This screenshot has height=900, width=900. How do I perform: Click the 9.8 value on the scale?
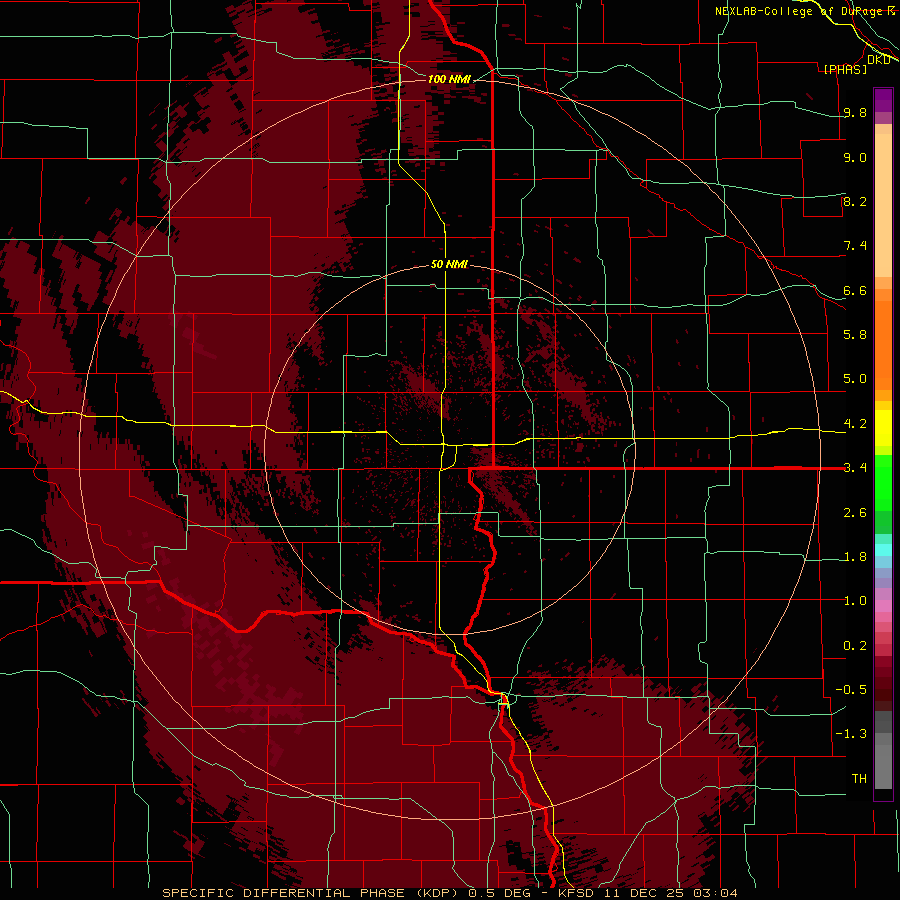[855, 113]
